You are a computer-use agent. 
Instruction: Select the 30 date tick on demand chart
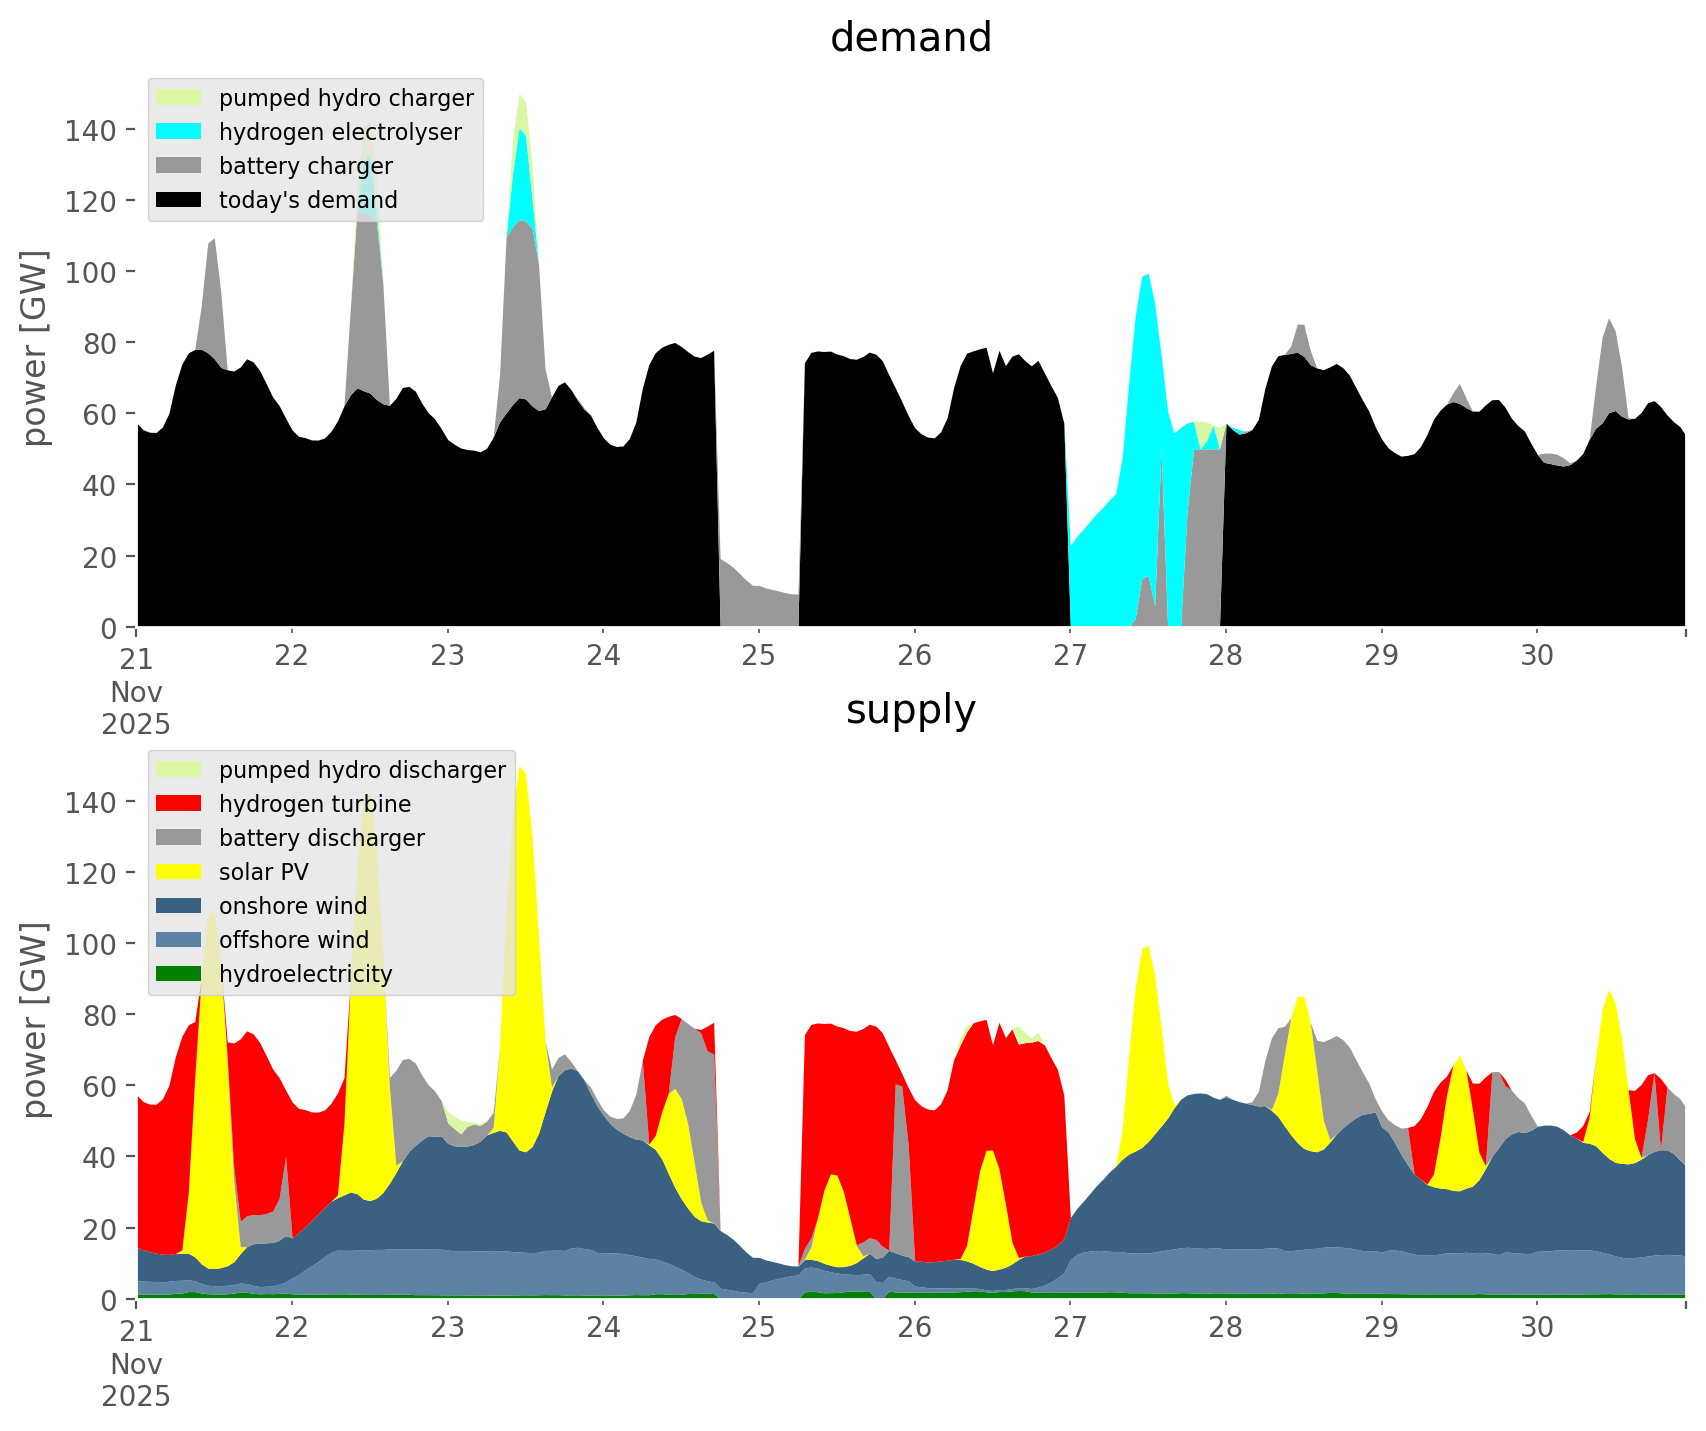pyautogui.click(x=1537, y=656)
